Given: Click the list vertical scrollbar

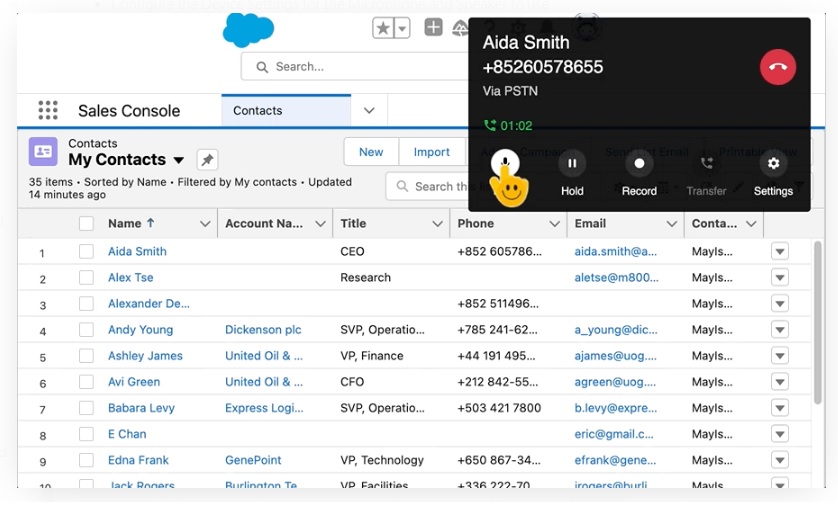Looking at the screenshot, I should [x=817, y=323].
